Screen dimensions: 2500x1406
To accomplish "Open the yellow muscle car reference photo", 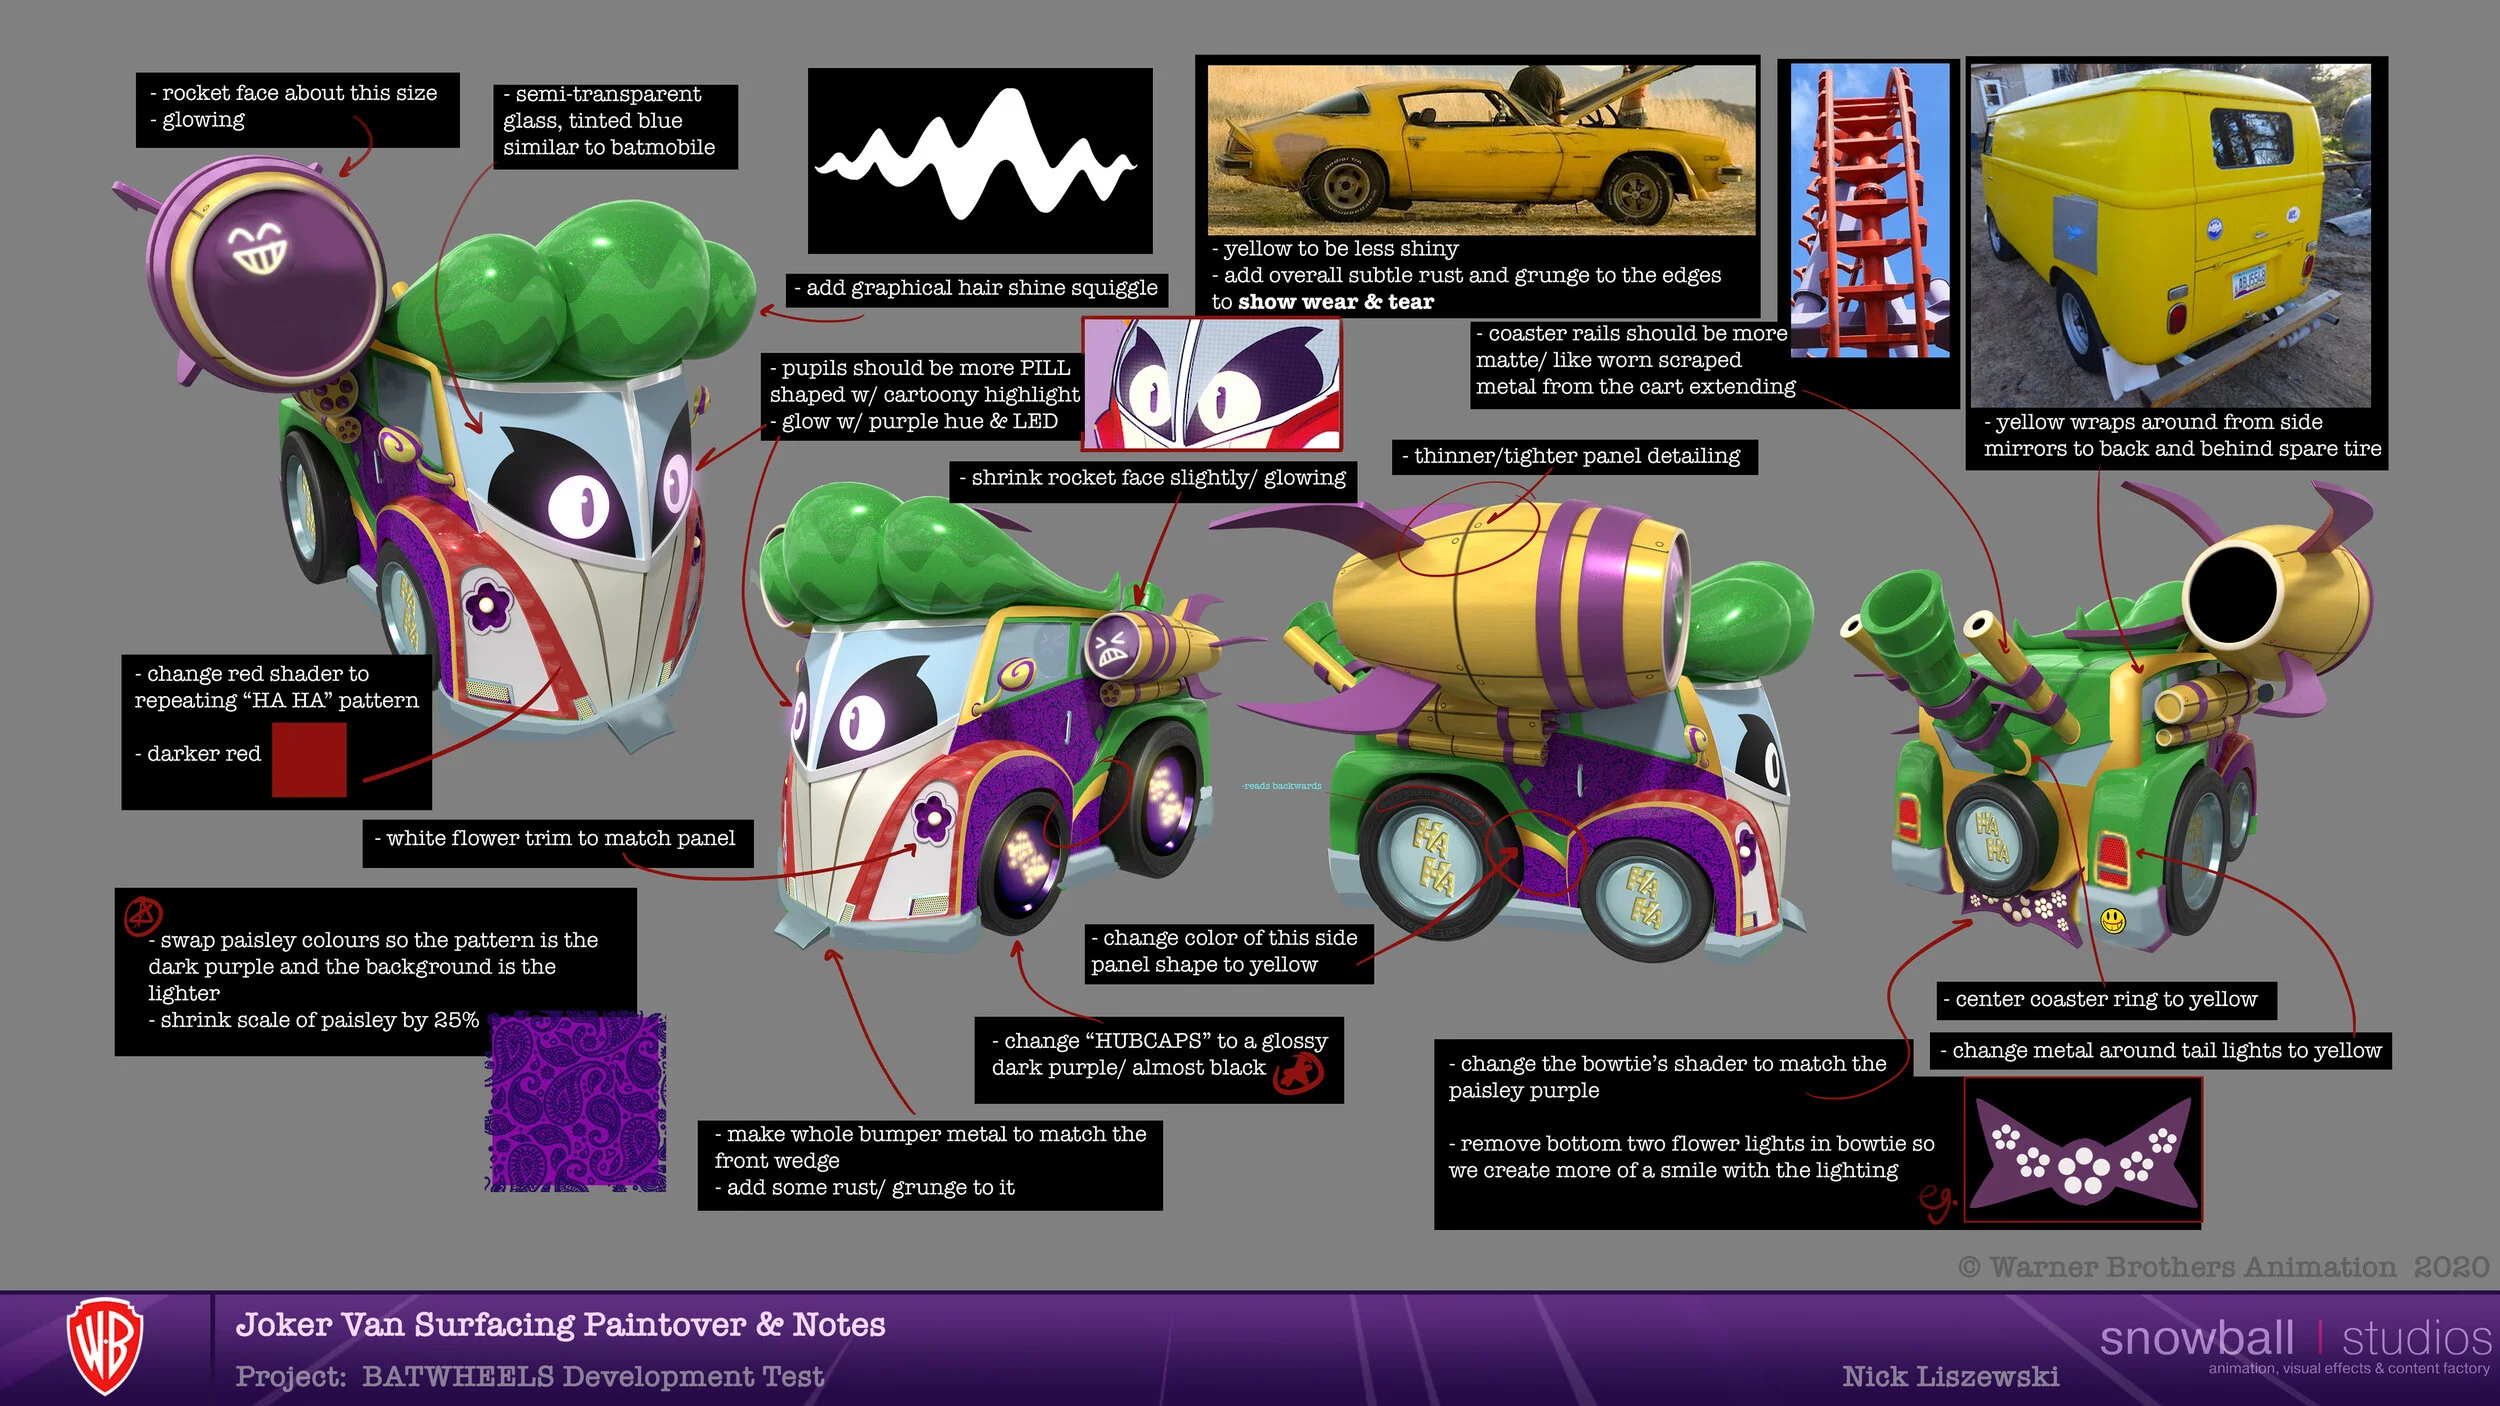I will click(x=1480, y=150).
